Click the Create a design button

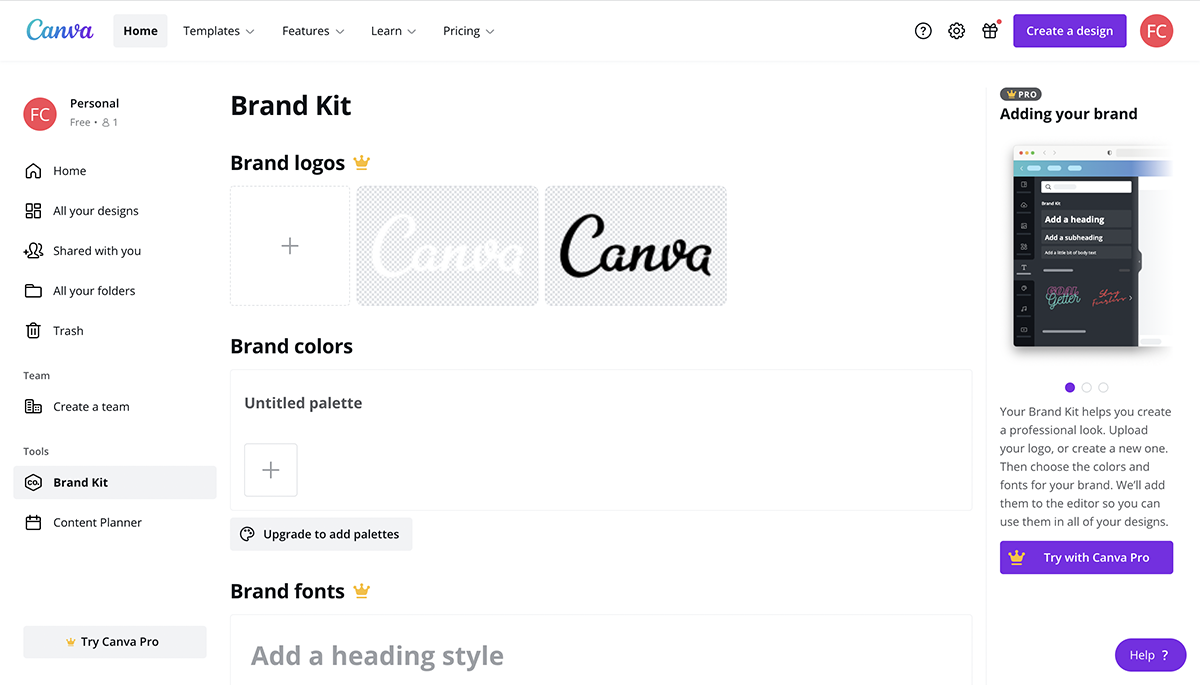coord(1069,31)
